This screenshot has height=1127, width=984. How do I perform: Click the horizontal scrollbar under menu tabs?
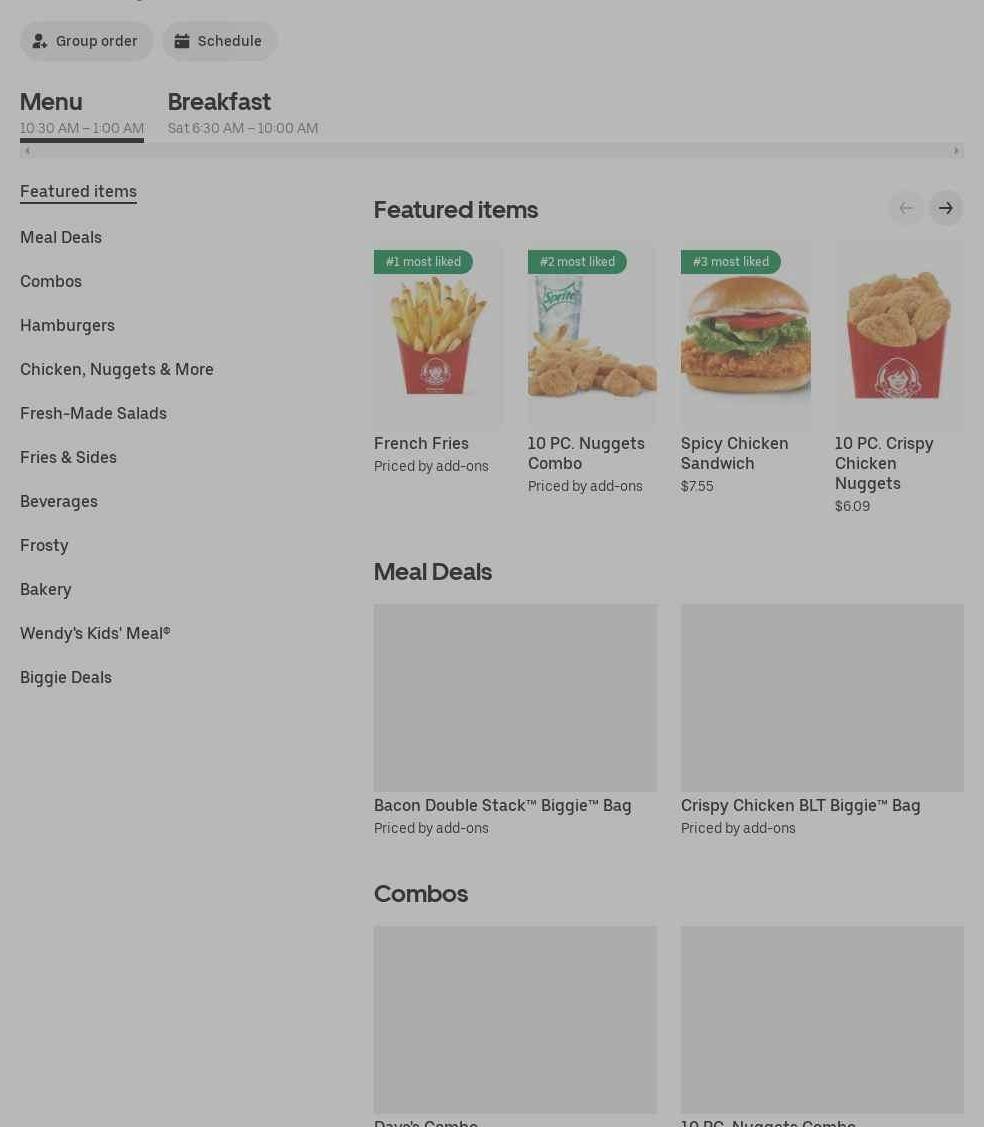coord(492,151)
